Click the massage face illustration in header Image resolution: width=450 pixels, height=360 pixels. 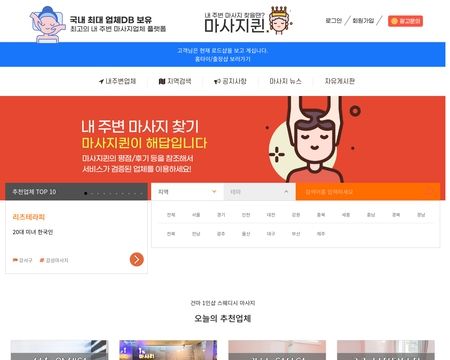click(47, 25)
